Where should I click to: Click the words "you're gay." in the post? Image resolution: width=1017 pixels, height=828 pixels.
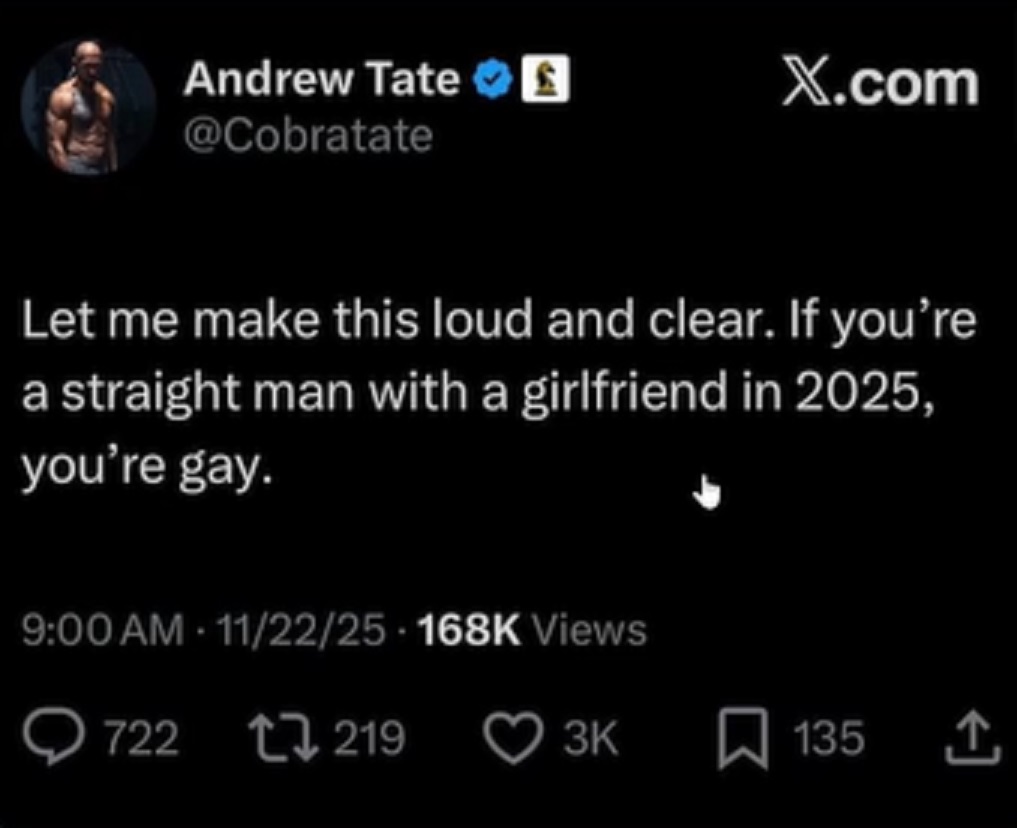click(x=147, y=467)
